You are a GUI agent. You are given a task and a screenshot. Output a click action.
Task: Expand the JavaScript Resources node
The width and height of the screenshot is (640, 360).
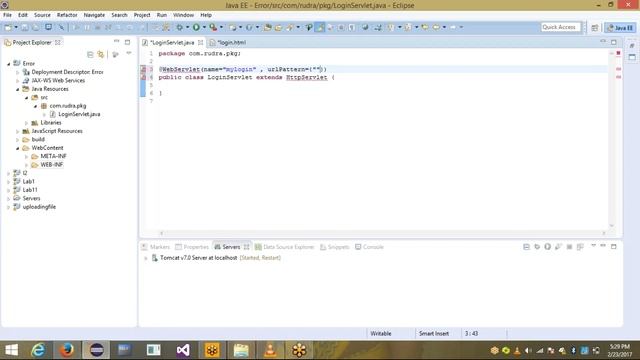coord(18,131)
